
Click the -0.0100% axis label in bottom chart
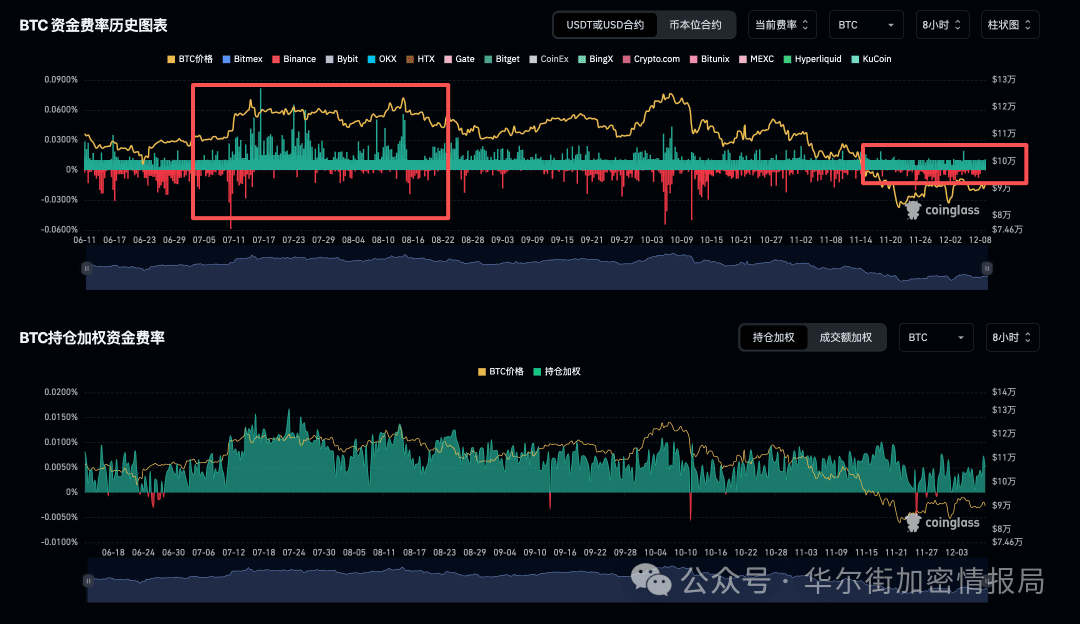(59, 543)
